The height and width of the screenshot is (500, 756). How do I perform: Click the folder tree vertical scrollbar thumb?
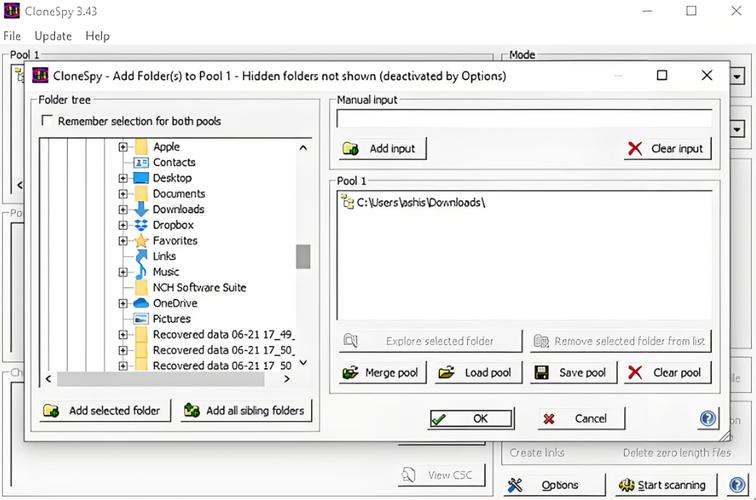[x=303, y=257]
